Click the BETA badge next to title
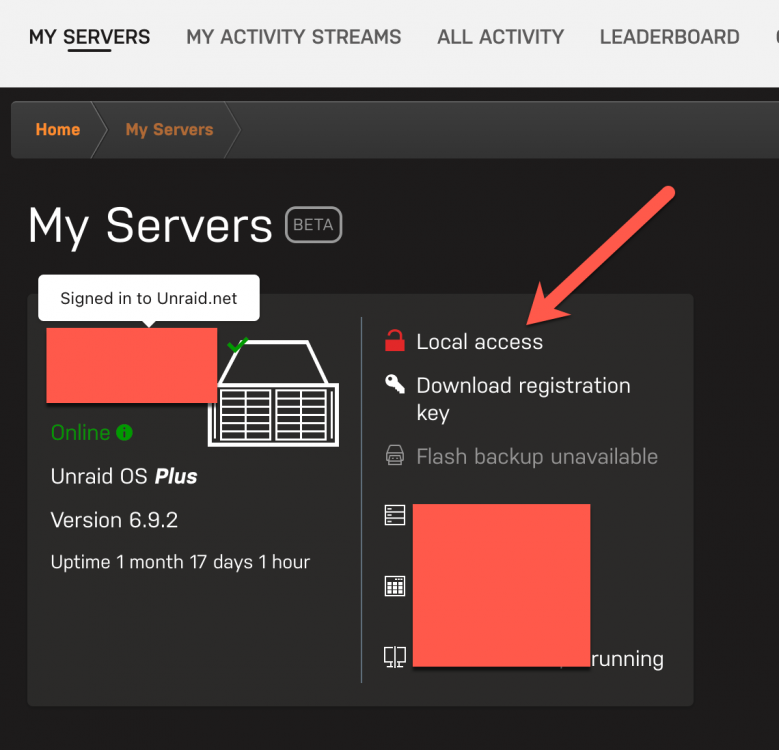Screen dimensions: 779x750 coord(313,225)
